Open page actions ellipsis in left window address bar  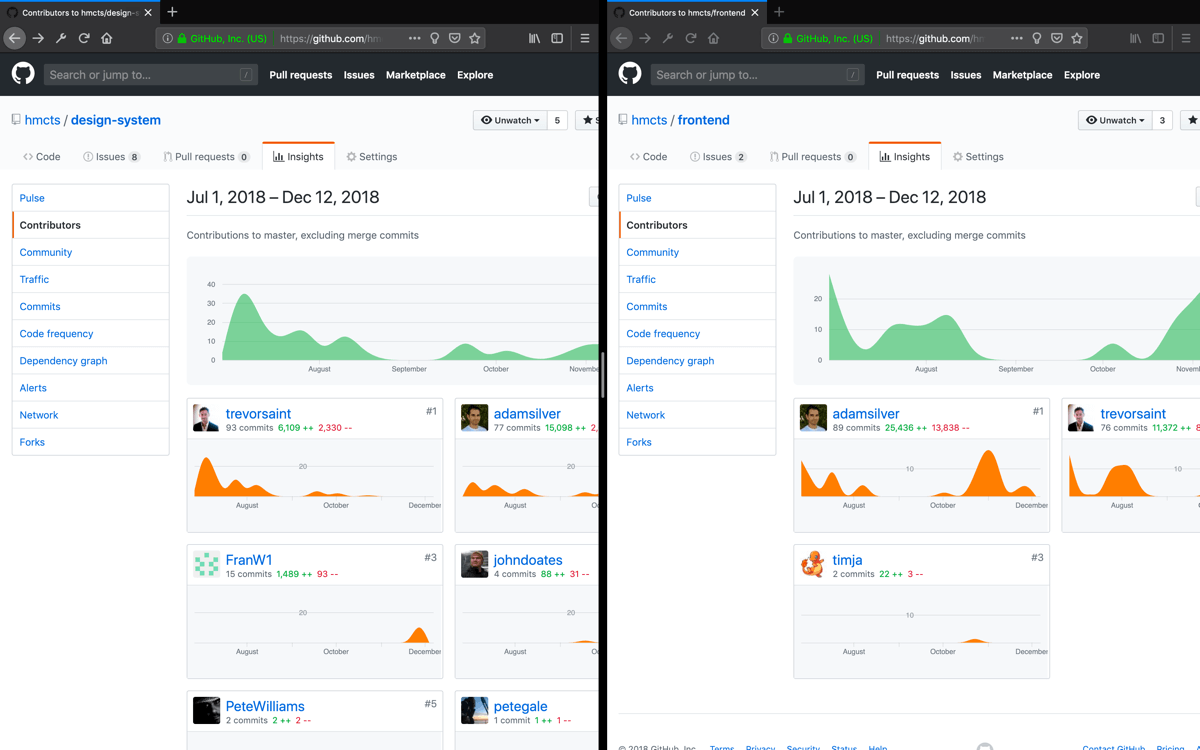pos(414,38)
